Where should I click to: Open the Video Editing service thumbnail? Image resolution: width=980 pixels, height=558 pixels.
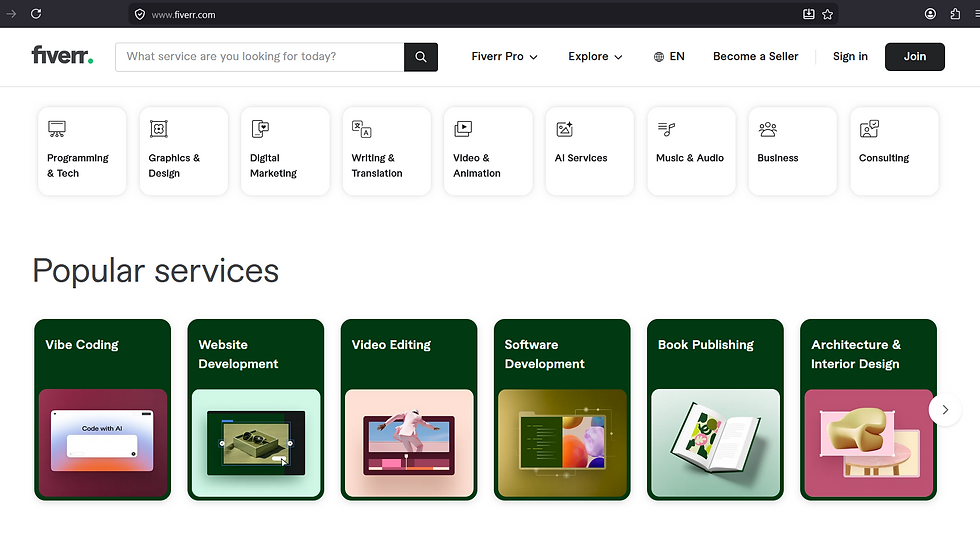point(409,443)
